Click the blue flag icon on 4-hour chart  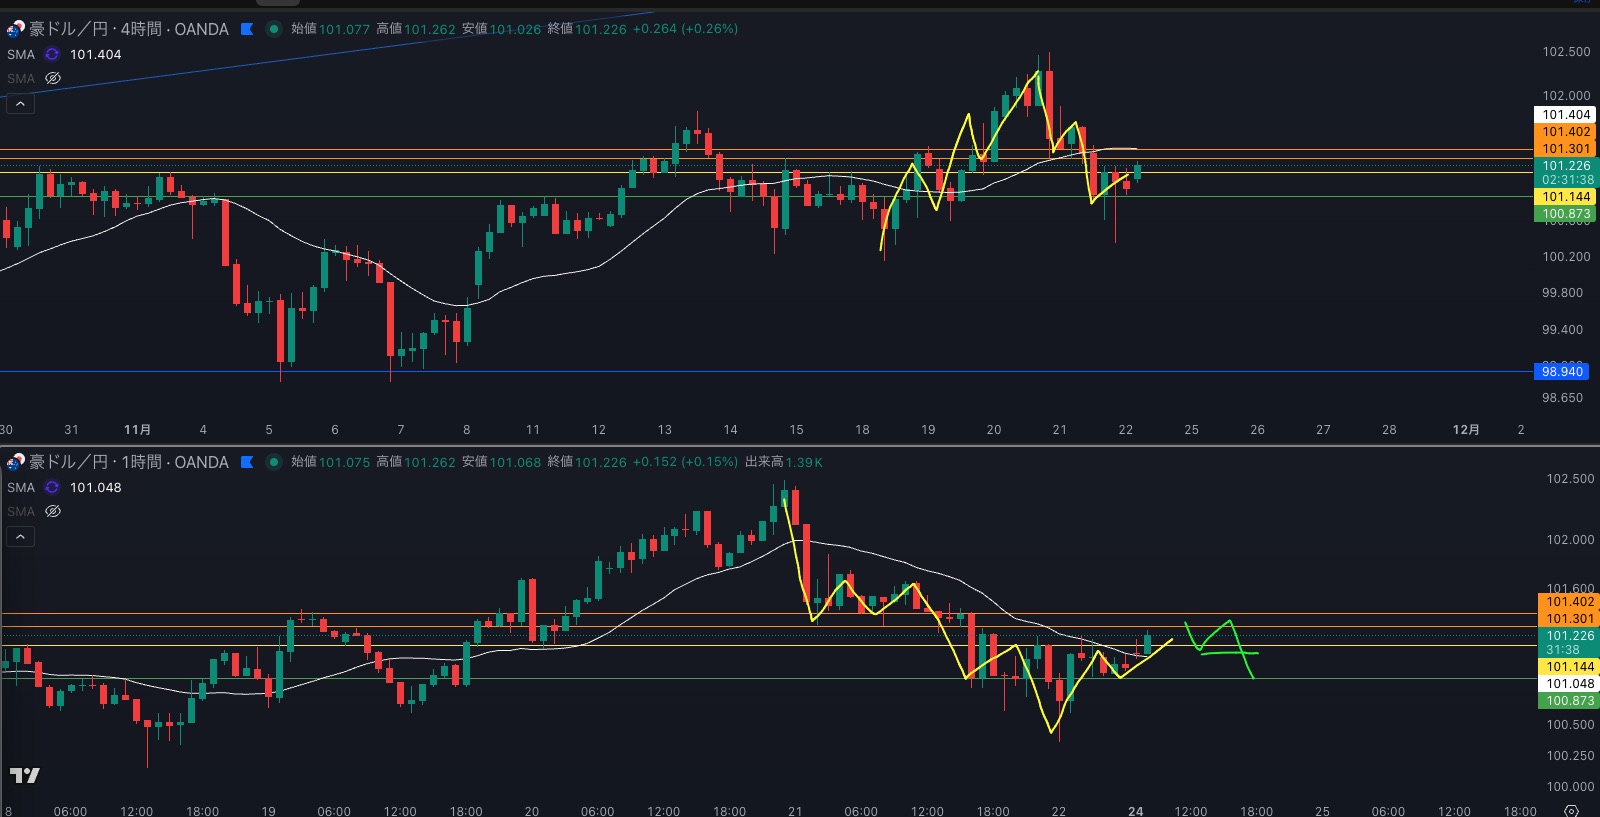247,29
